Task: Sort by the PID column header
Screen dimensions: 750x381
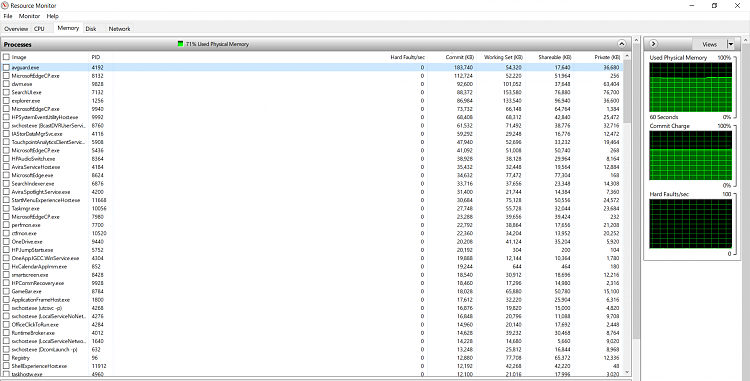Action: tap(100, 57)
